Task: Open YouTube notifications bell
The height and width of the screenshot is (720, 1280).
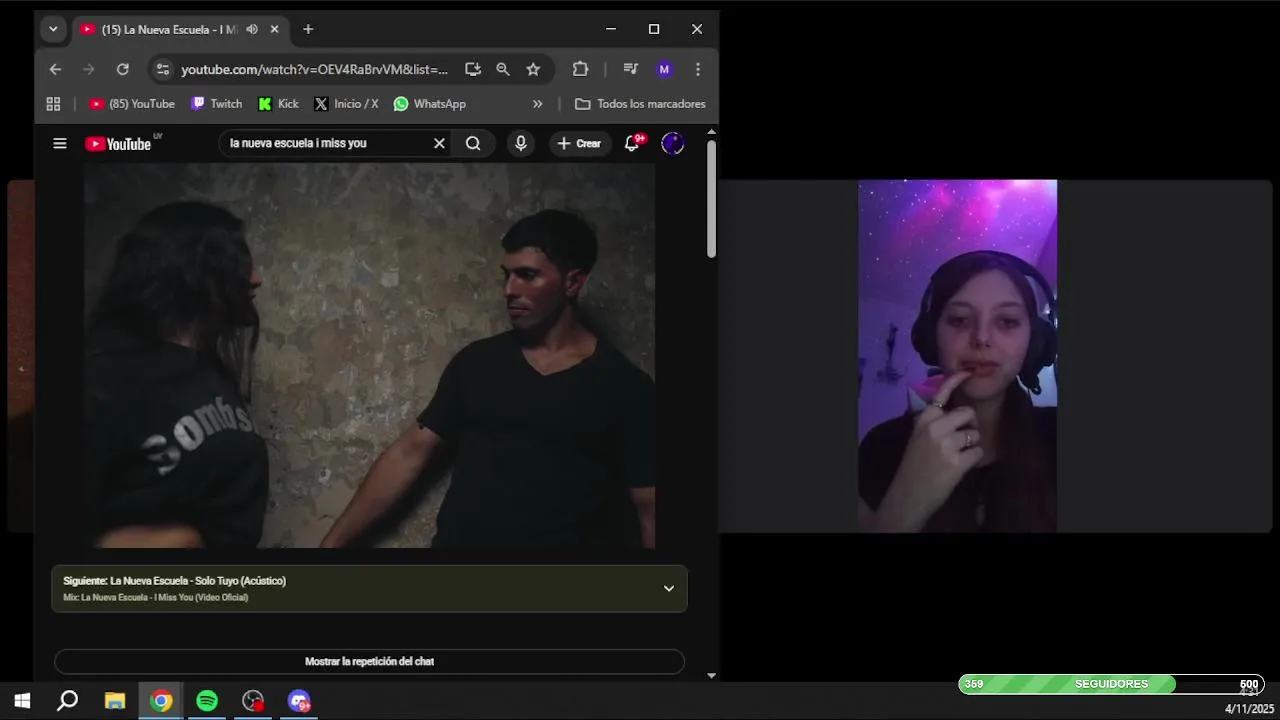Action: point(632,143)
